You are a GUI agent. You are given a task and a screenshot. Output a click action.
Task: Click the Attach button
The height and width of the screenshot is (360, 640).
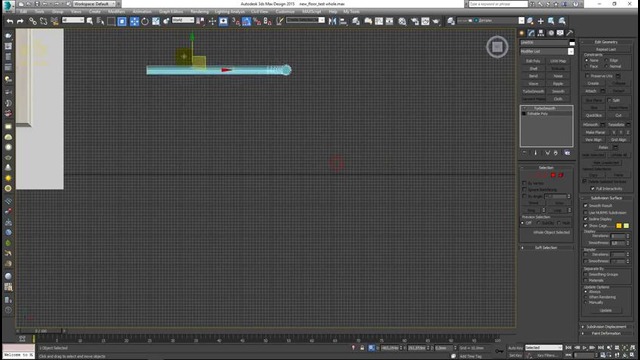(591, 91)
